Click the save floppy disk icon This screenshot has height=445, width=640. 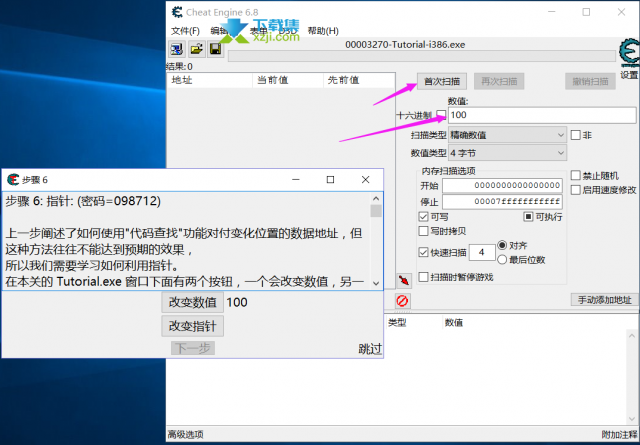pyautogui.click(x=216, y=49)
